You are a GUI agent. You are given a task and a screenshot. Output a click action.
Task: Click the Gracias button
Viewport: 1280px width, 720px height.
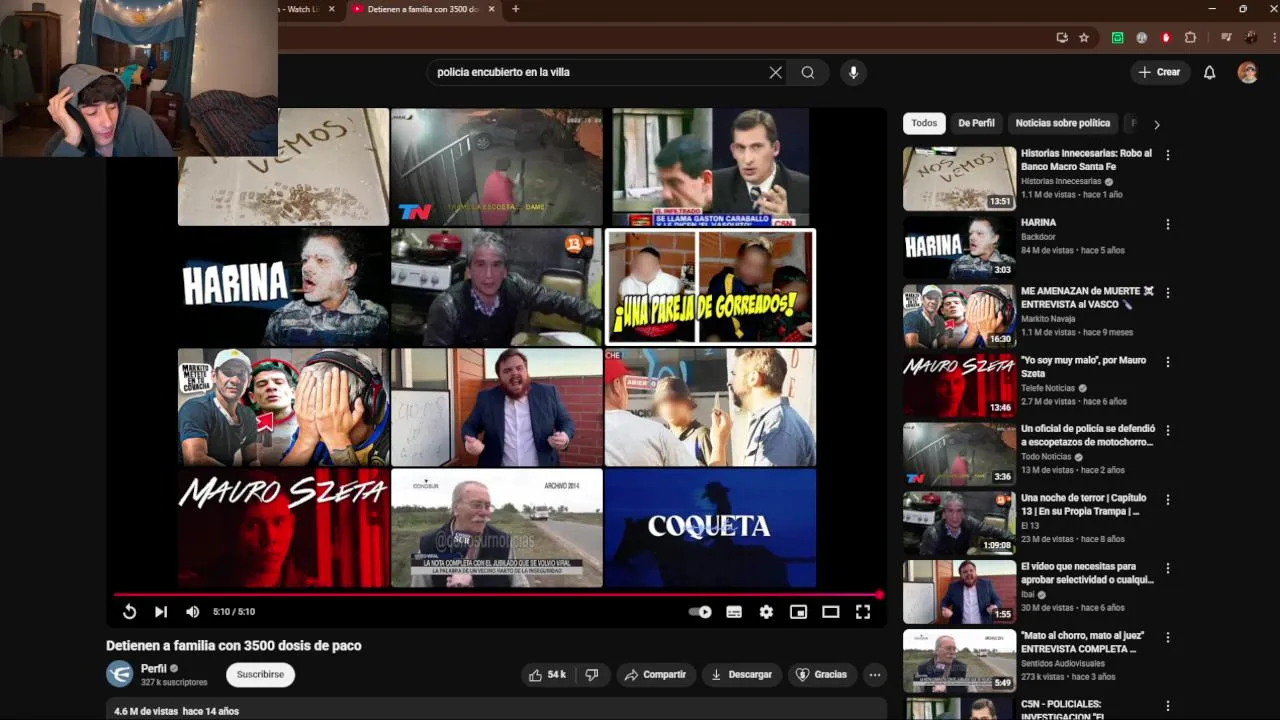coord(821,675)
